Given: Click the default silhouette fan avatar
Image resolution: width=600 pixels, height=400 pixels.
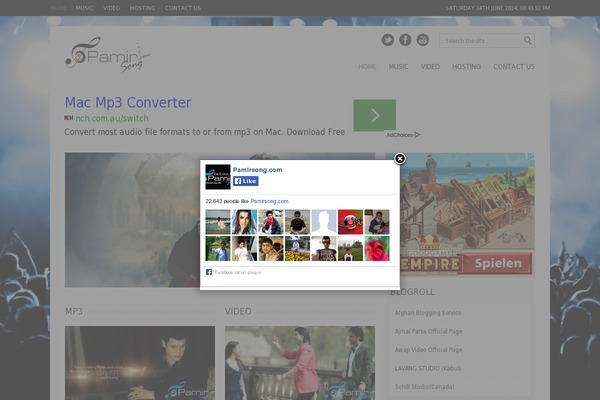Looking at the screenshot, I should coord(324,222).
